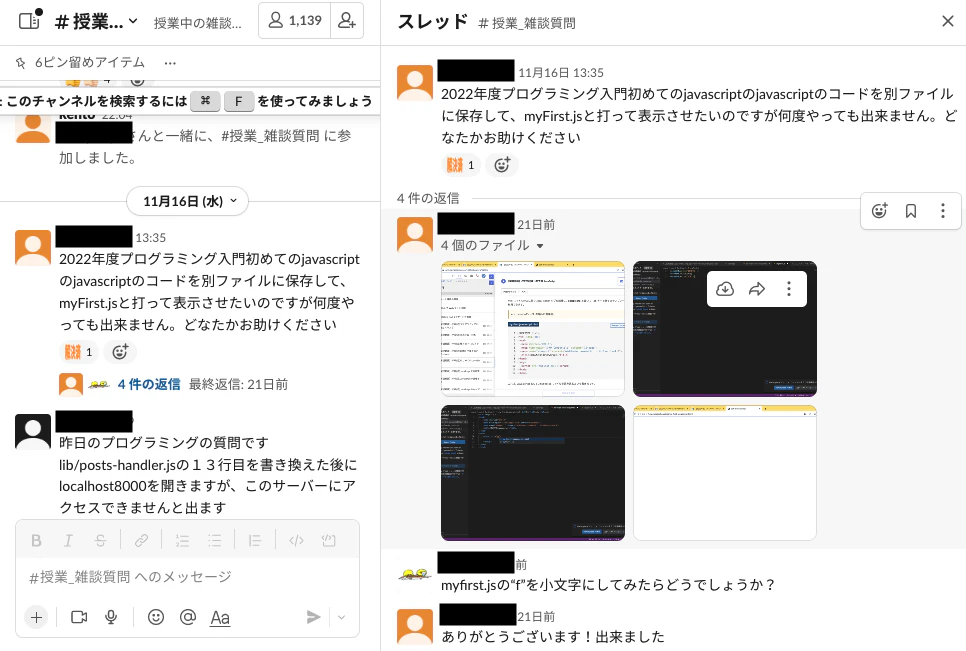Open more actions in reply hover toolbar
The width and height of the screenshot is (966, 651).
point(943,211)
